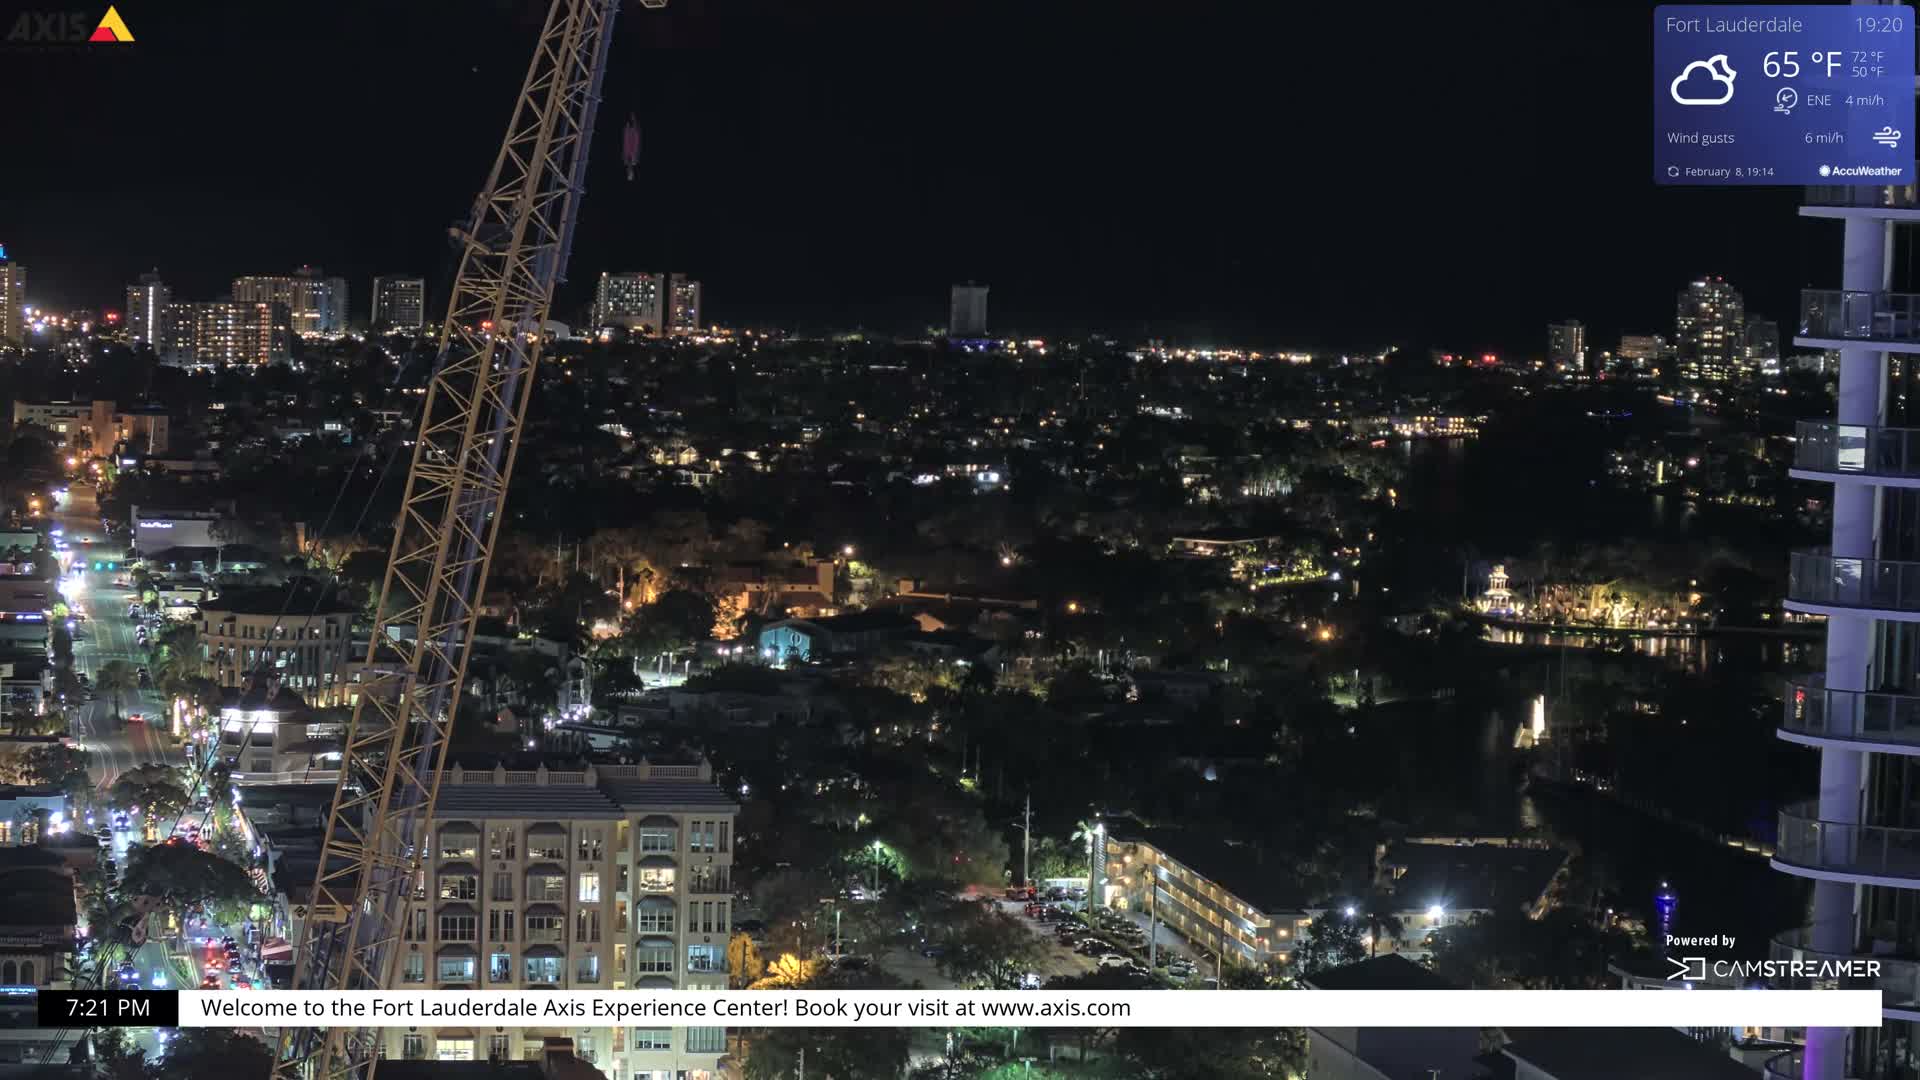Click the Axis logo in the corner
The image size is (1920, 1080).
tap(71, 26)
